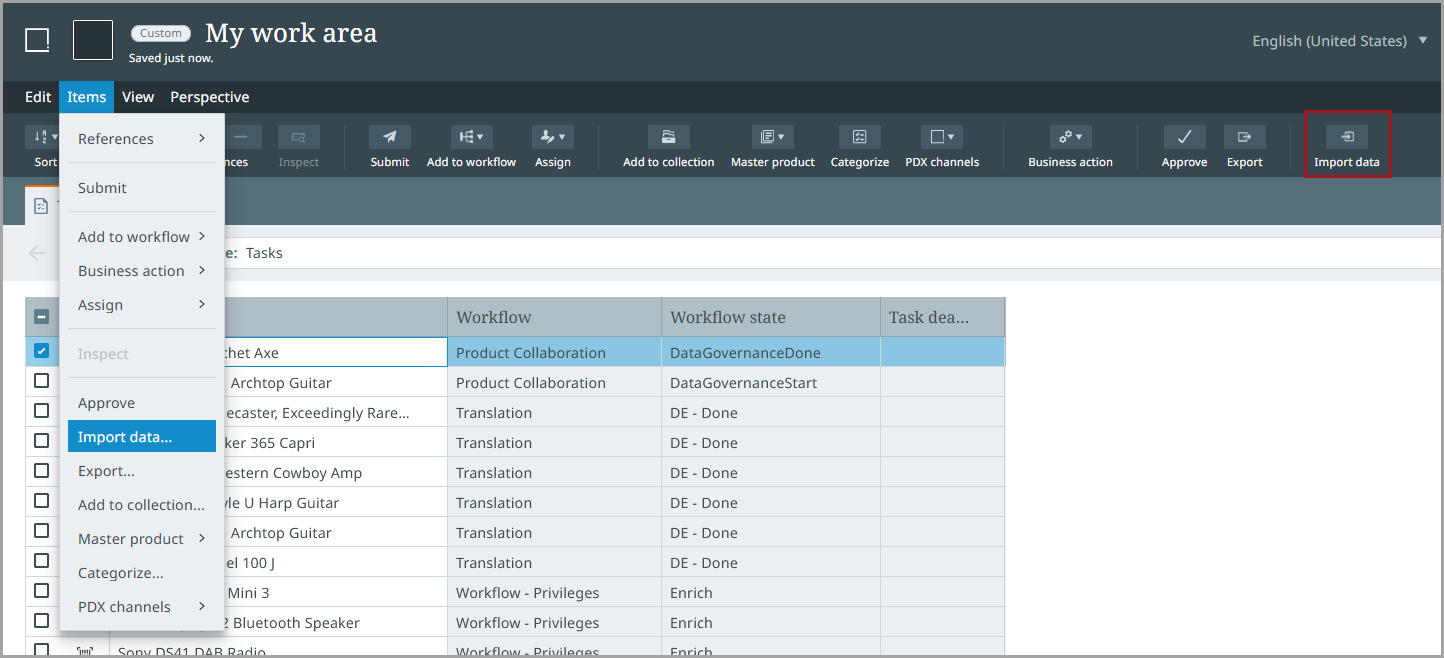The image size is (1444, 658).
Task: Open the Business action toolbar icon
Action: [1070, 138]
